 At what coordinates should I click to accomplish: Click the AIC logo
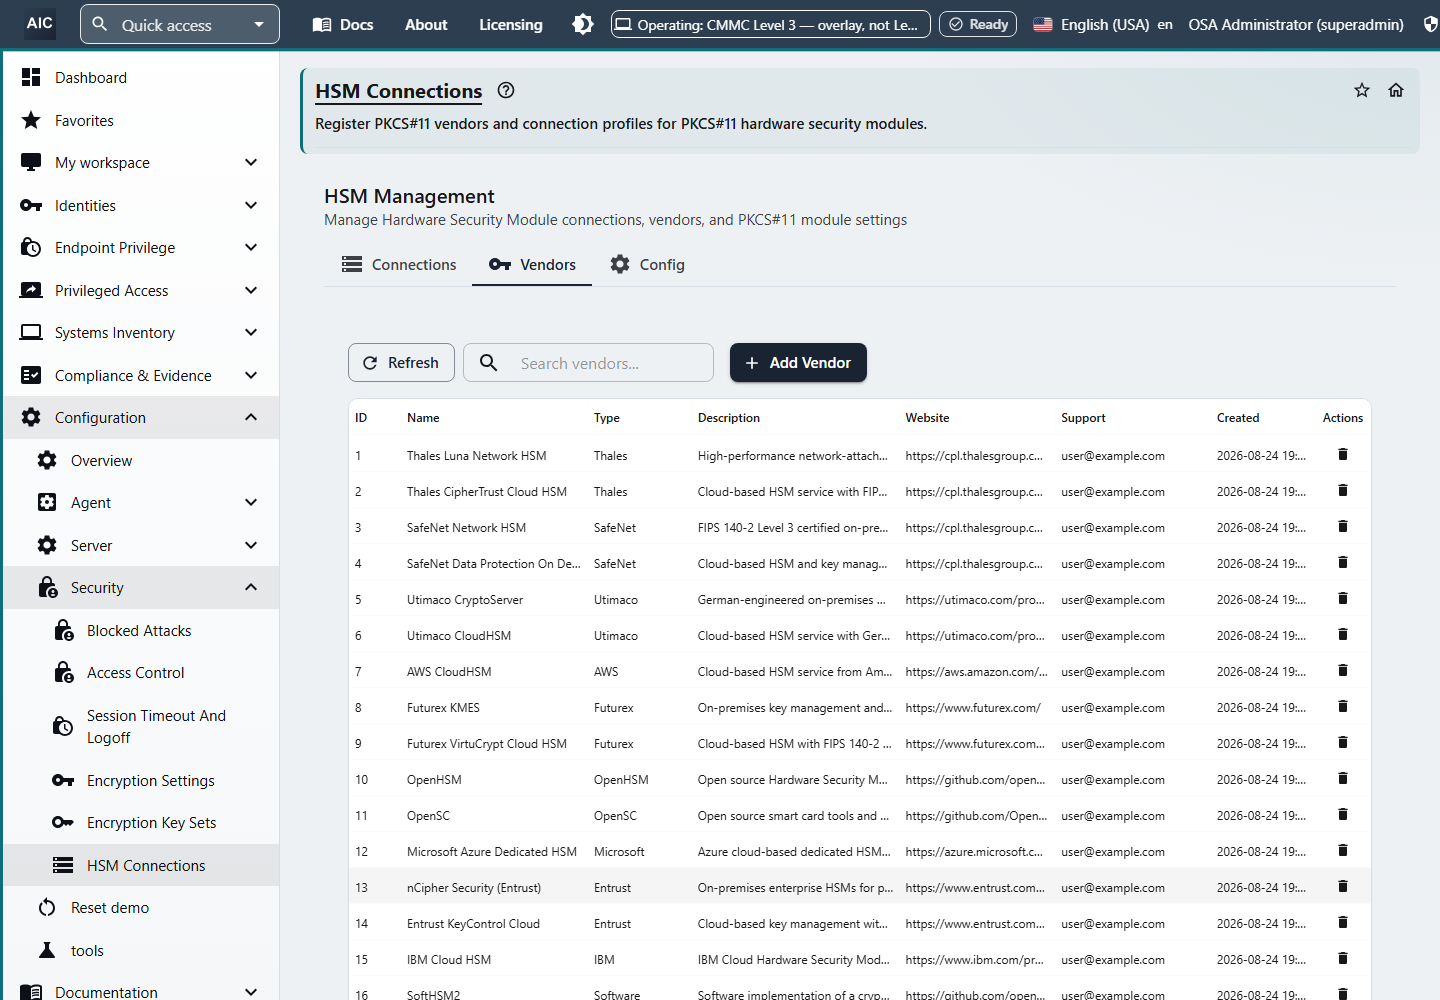(40, 23)
